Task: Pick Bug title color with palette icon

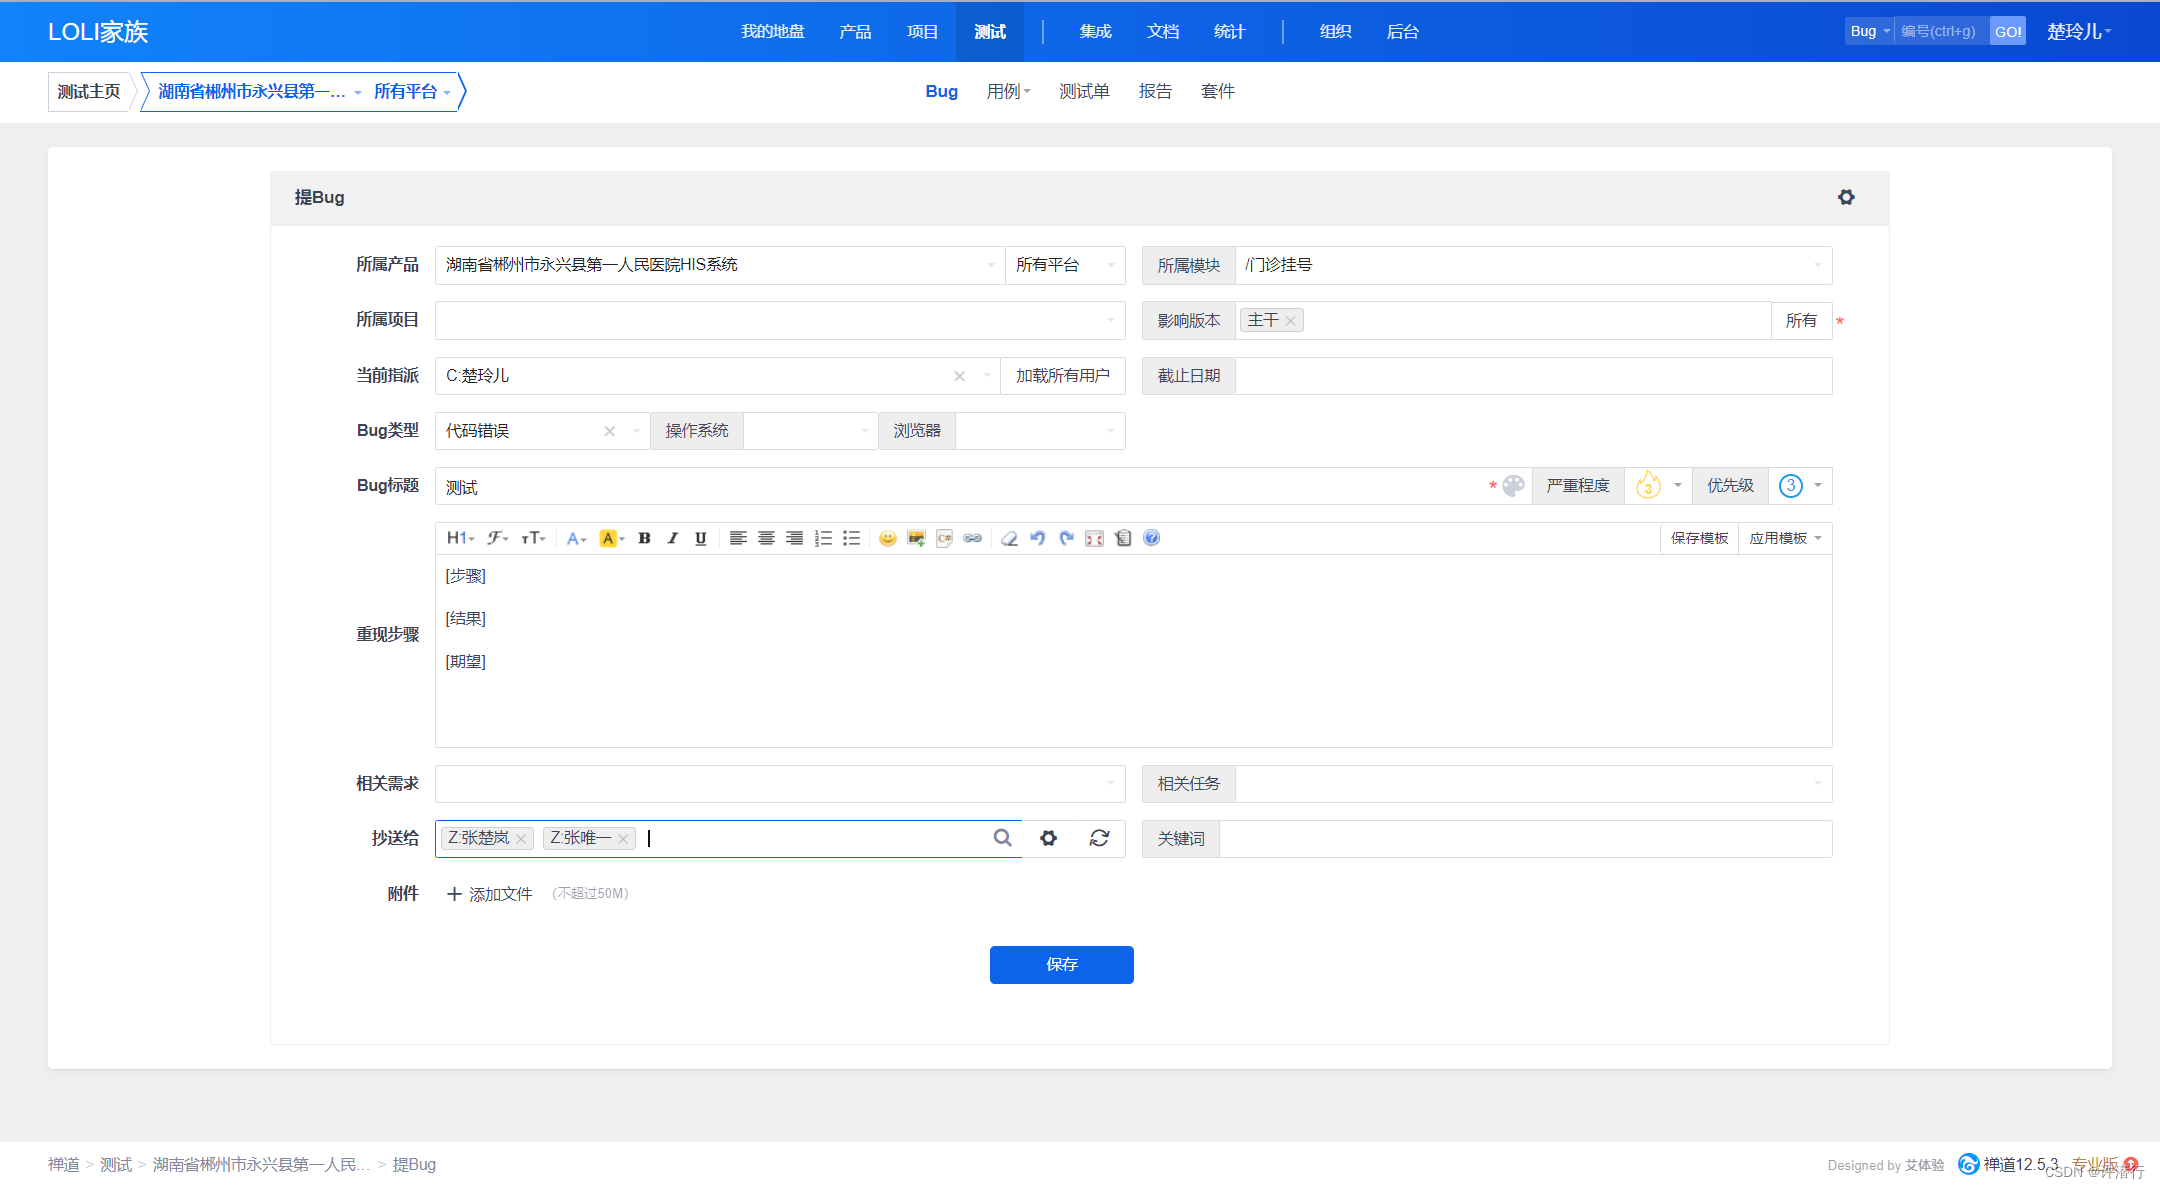Action: click(1514, 486)
